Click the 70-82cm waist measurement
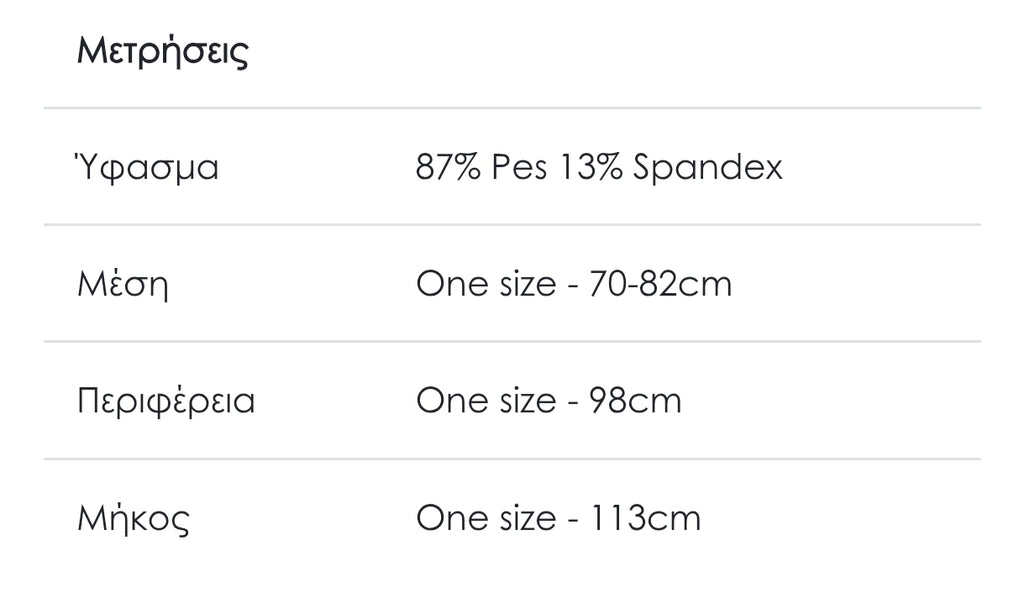The width and height of the screenshot is (1024, 603). pyautogui.click(x=661, y=285)
